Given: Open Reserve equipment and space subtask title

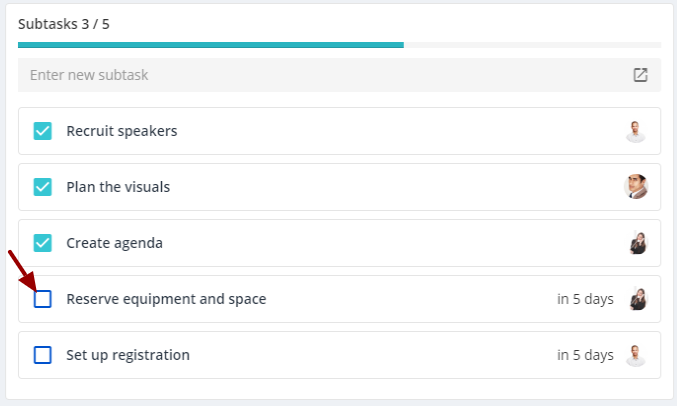Looking at the screenshot, I should click(x=166, y=299).
